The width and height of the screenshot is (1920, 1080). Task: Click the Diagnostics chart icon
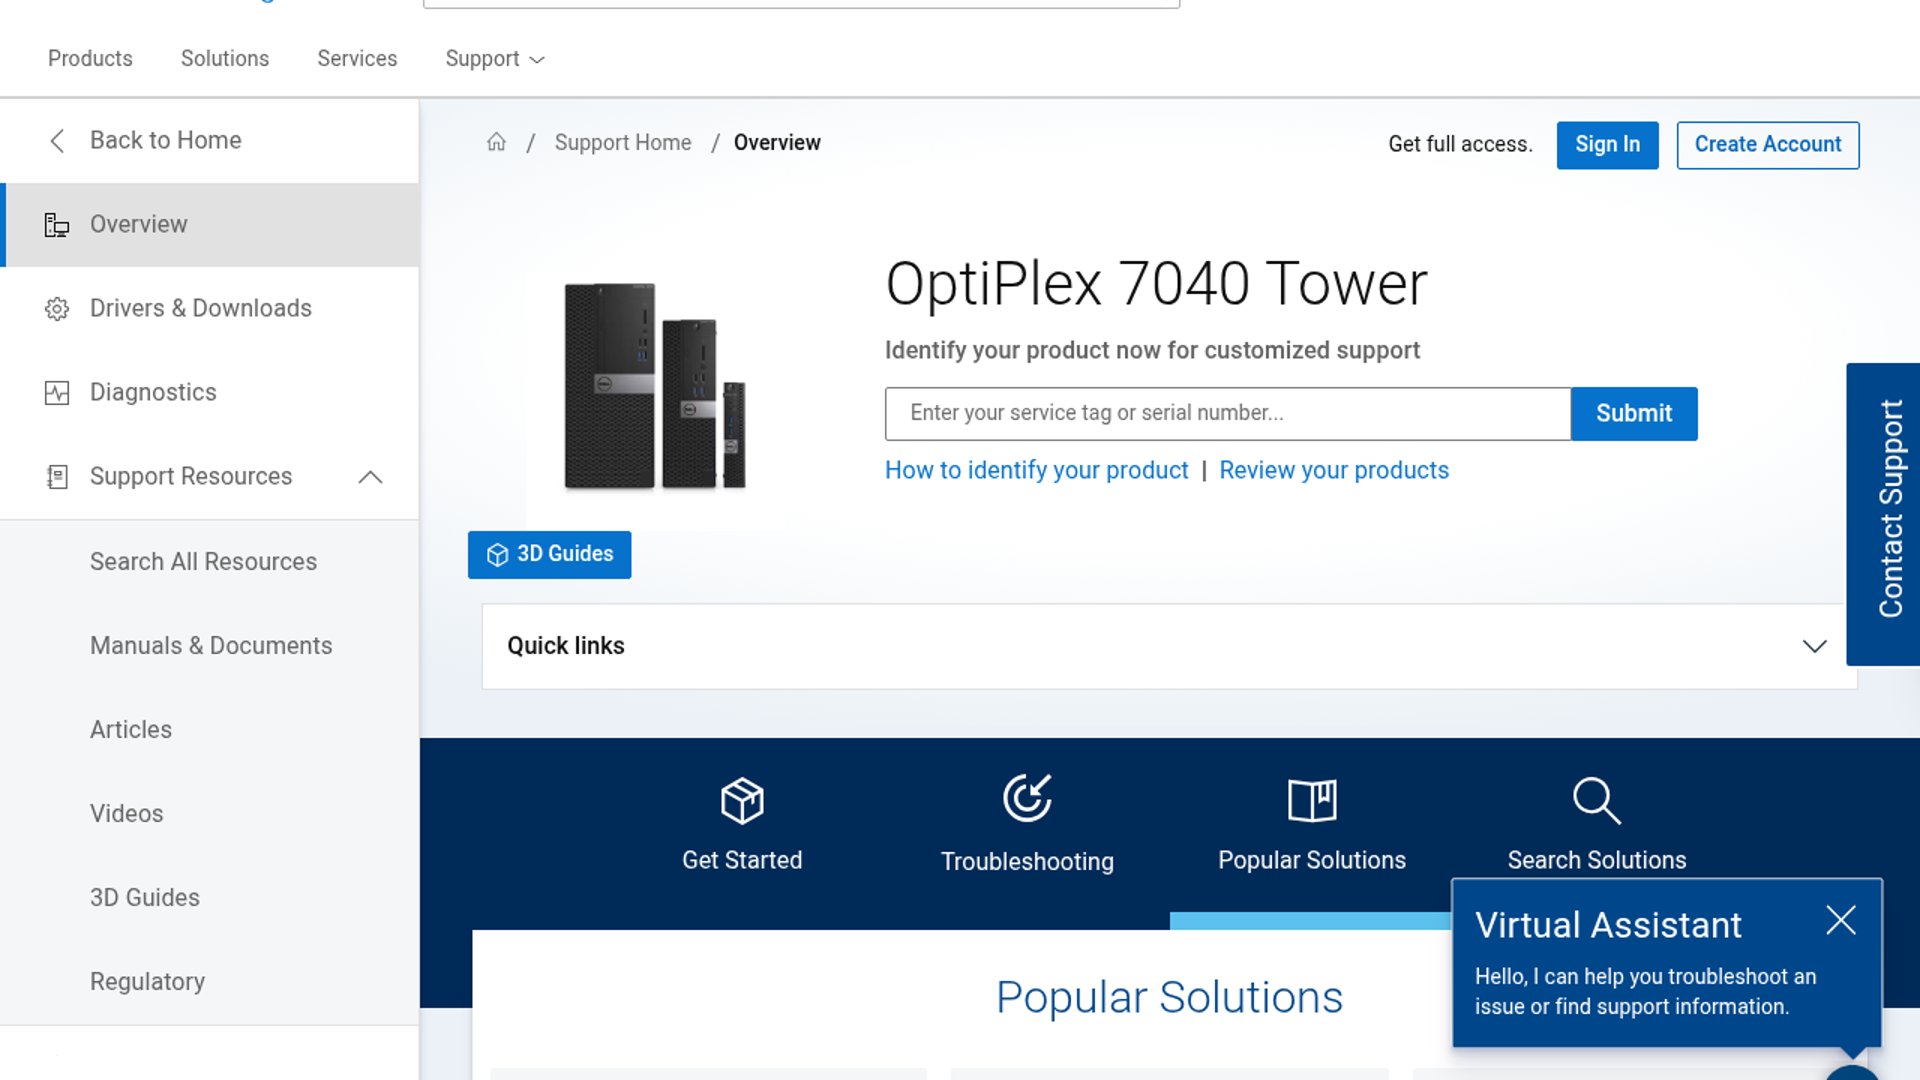coord(57,393)
